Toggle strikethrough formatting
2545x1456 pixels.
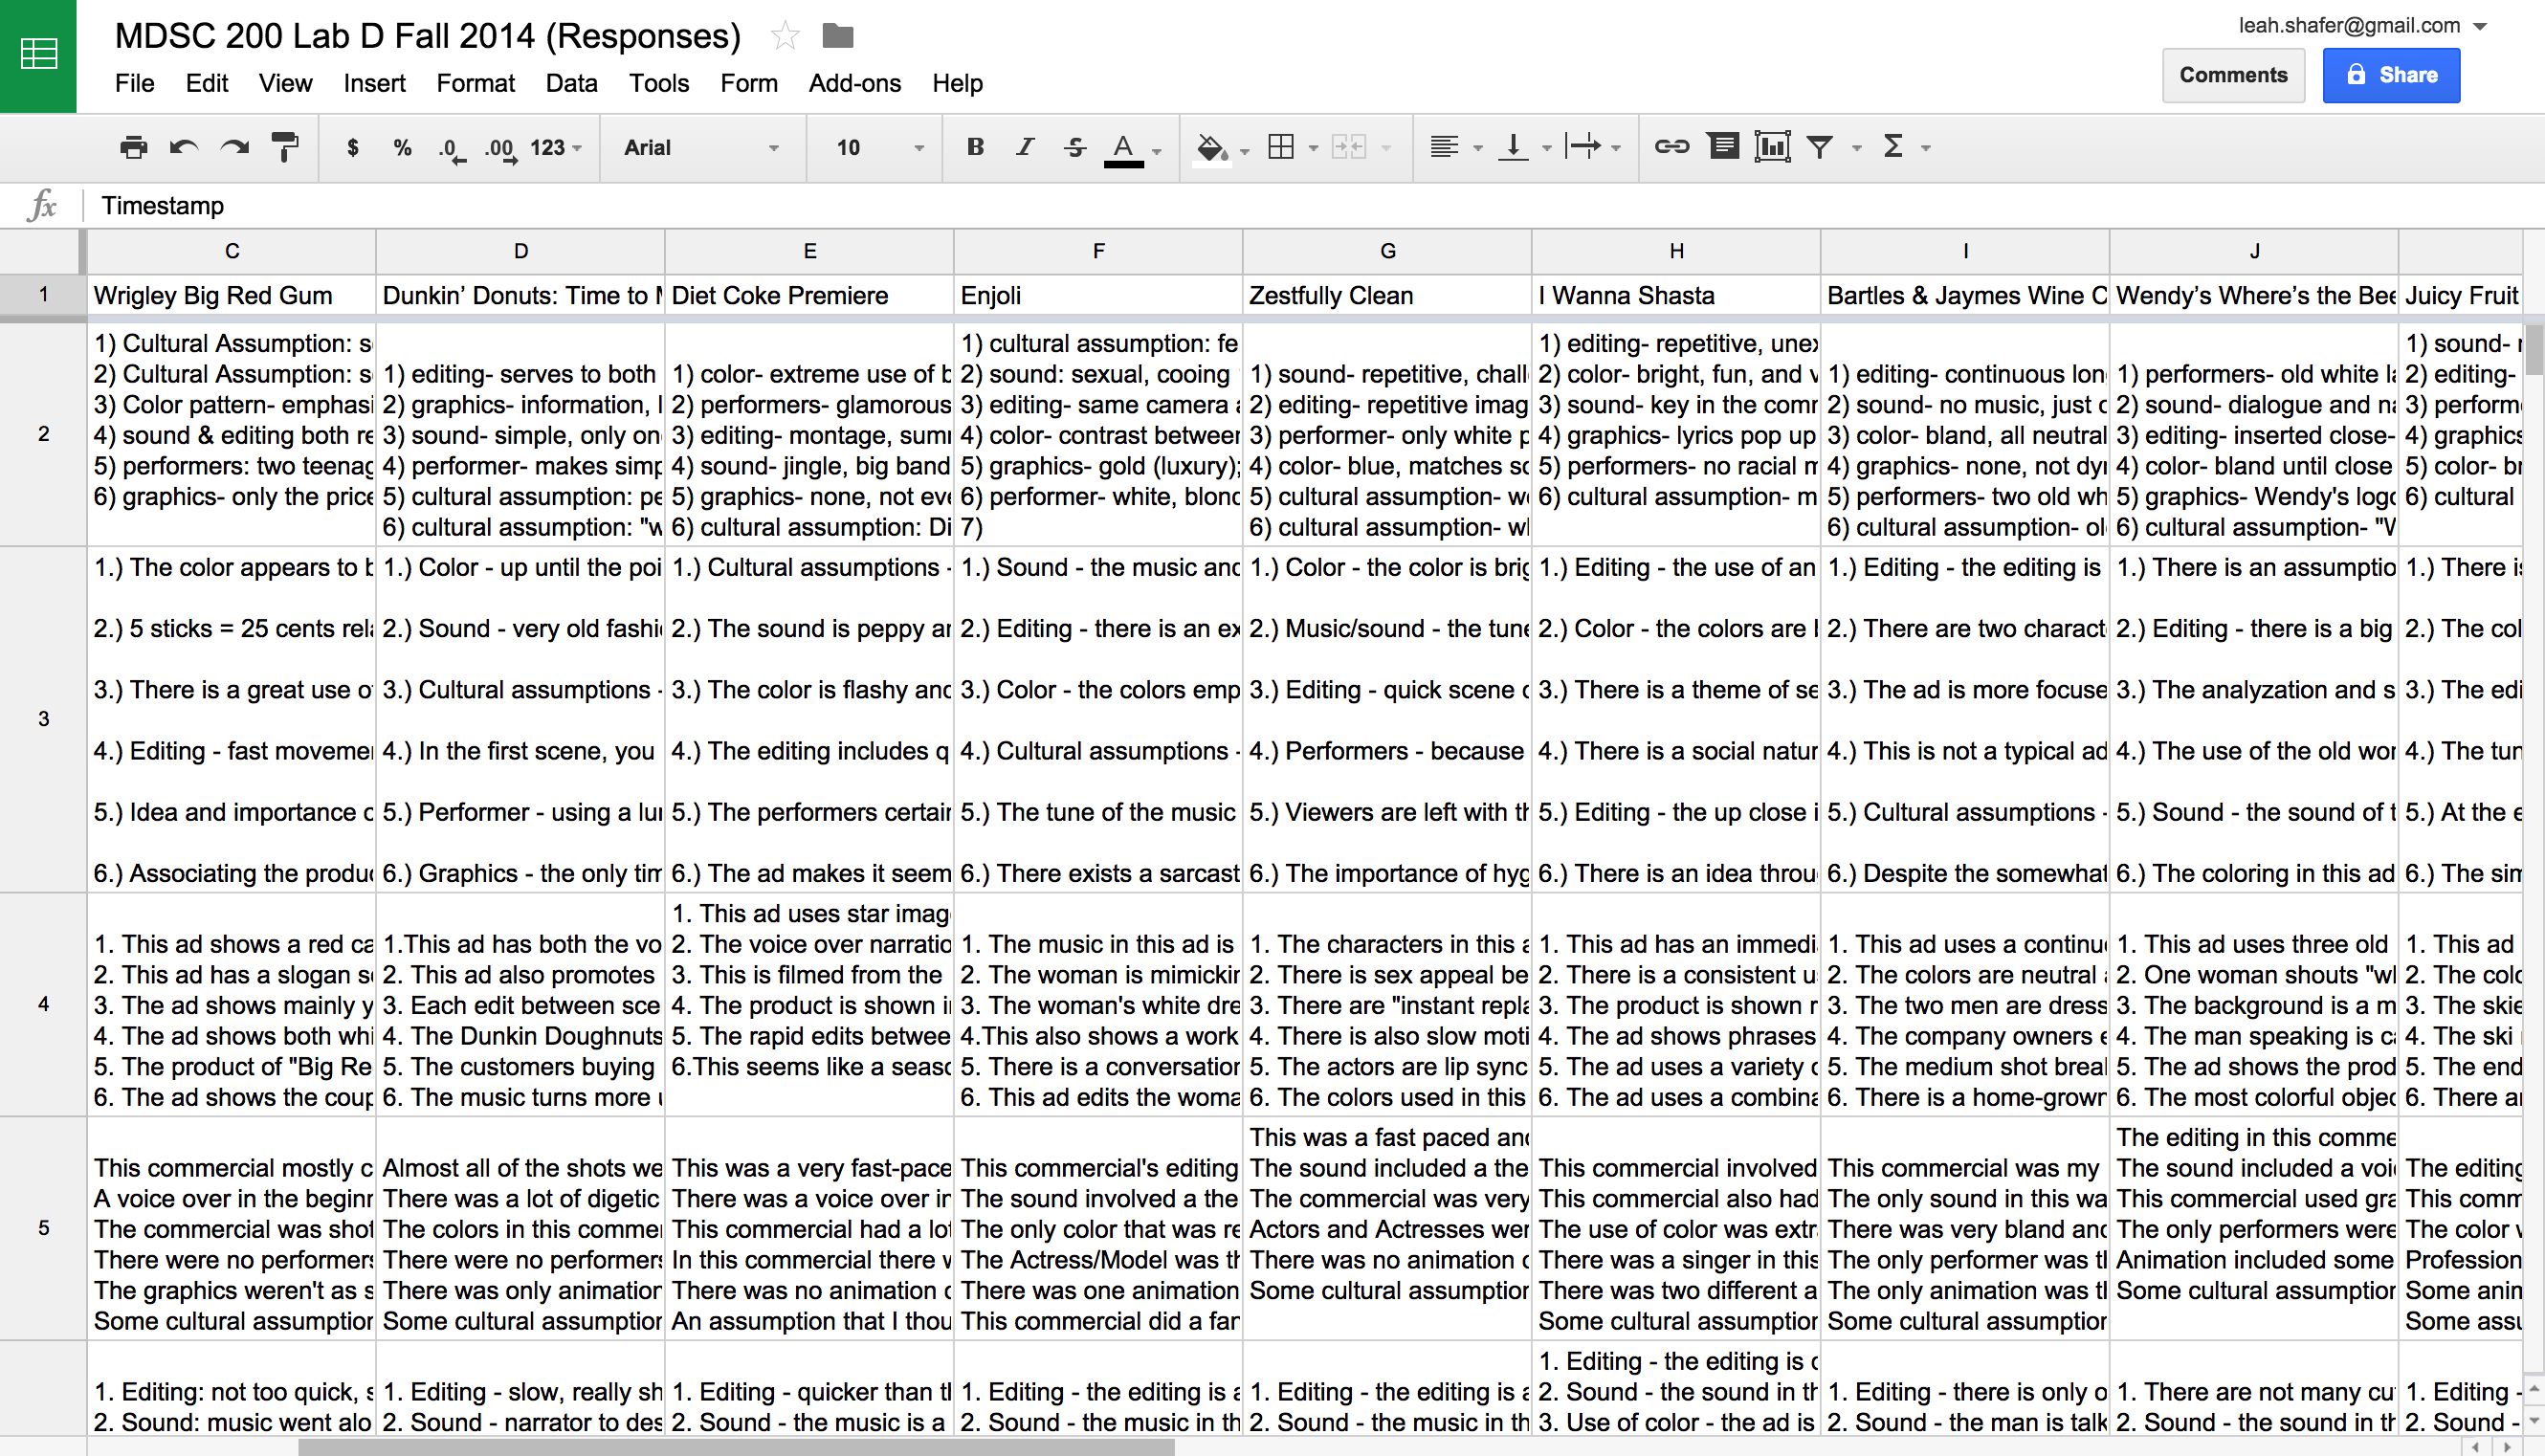coord(1075,148)
